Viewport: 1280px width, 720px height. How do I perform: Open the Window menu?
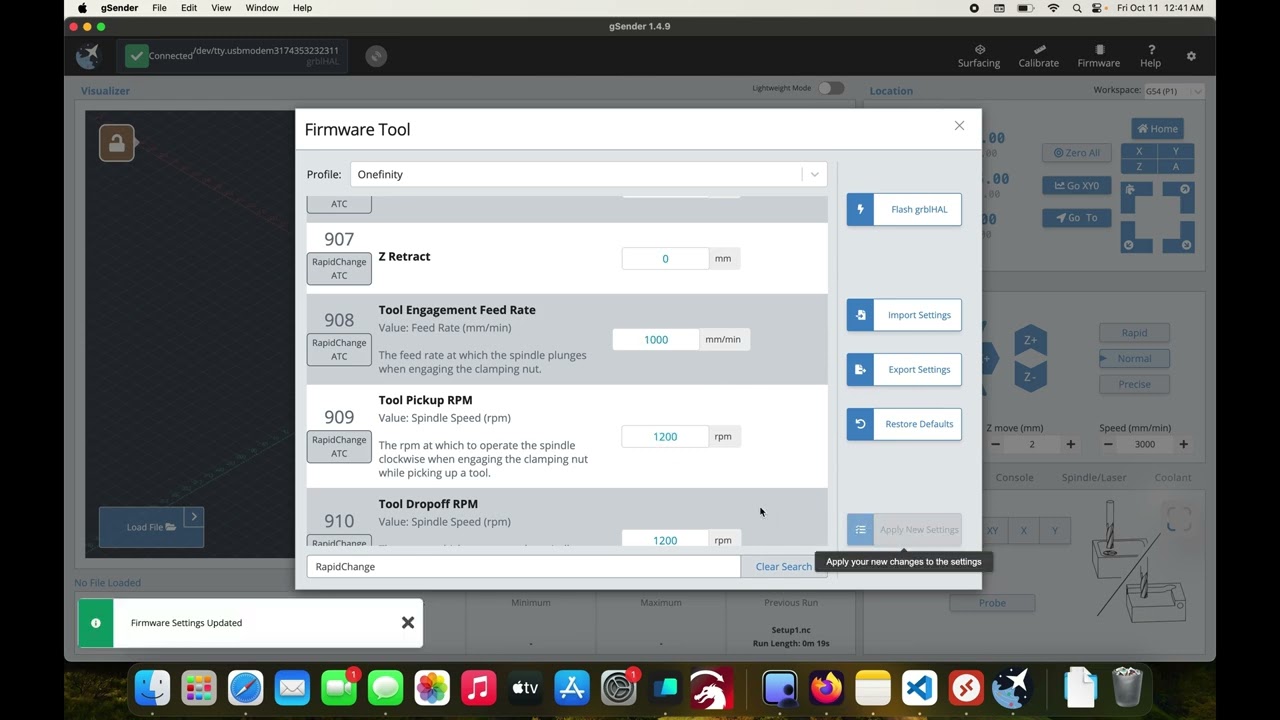click(262, 8)
